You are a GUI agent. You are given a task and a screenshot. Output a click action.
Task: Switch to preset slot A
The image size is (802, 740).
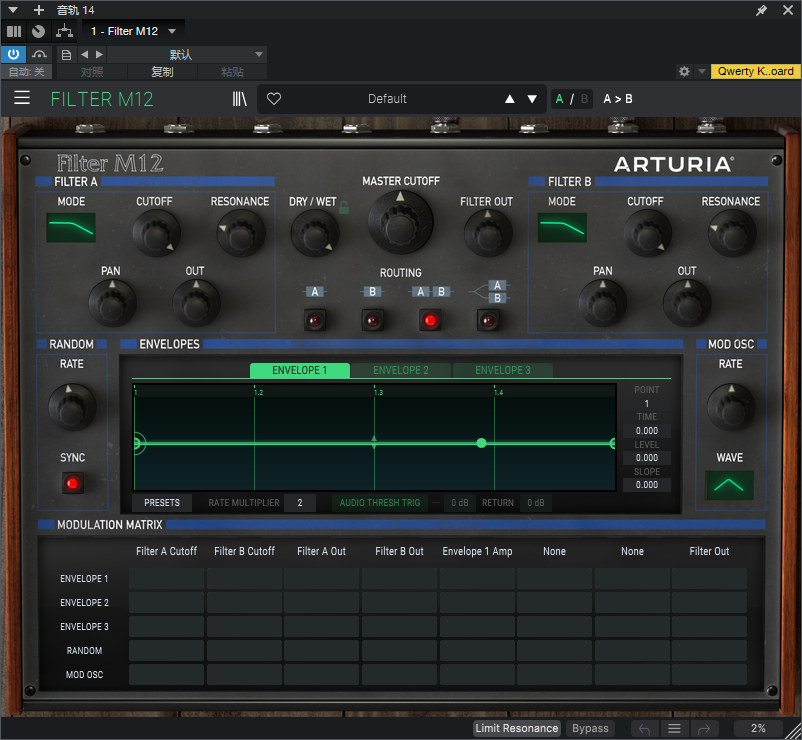click(559, 99)
